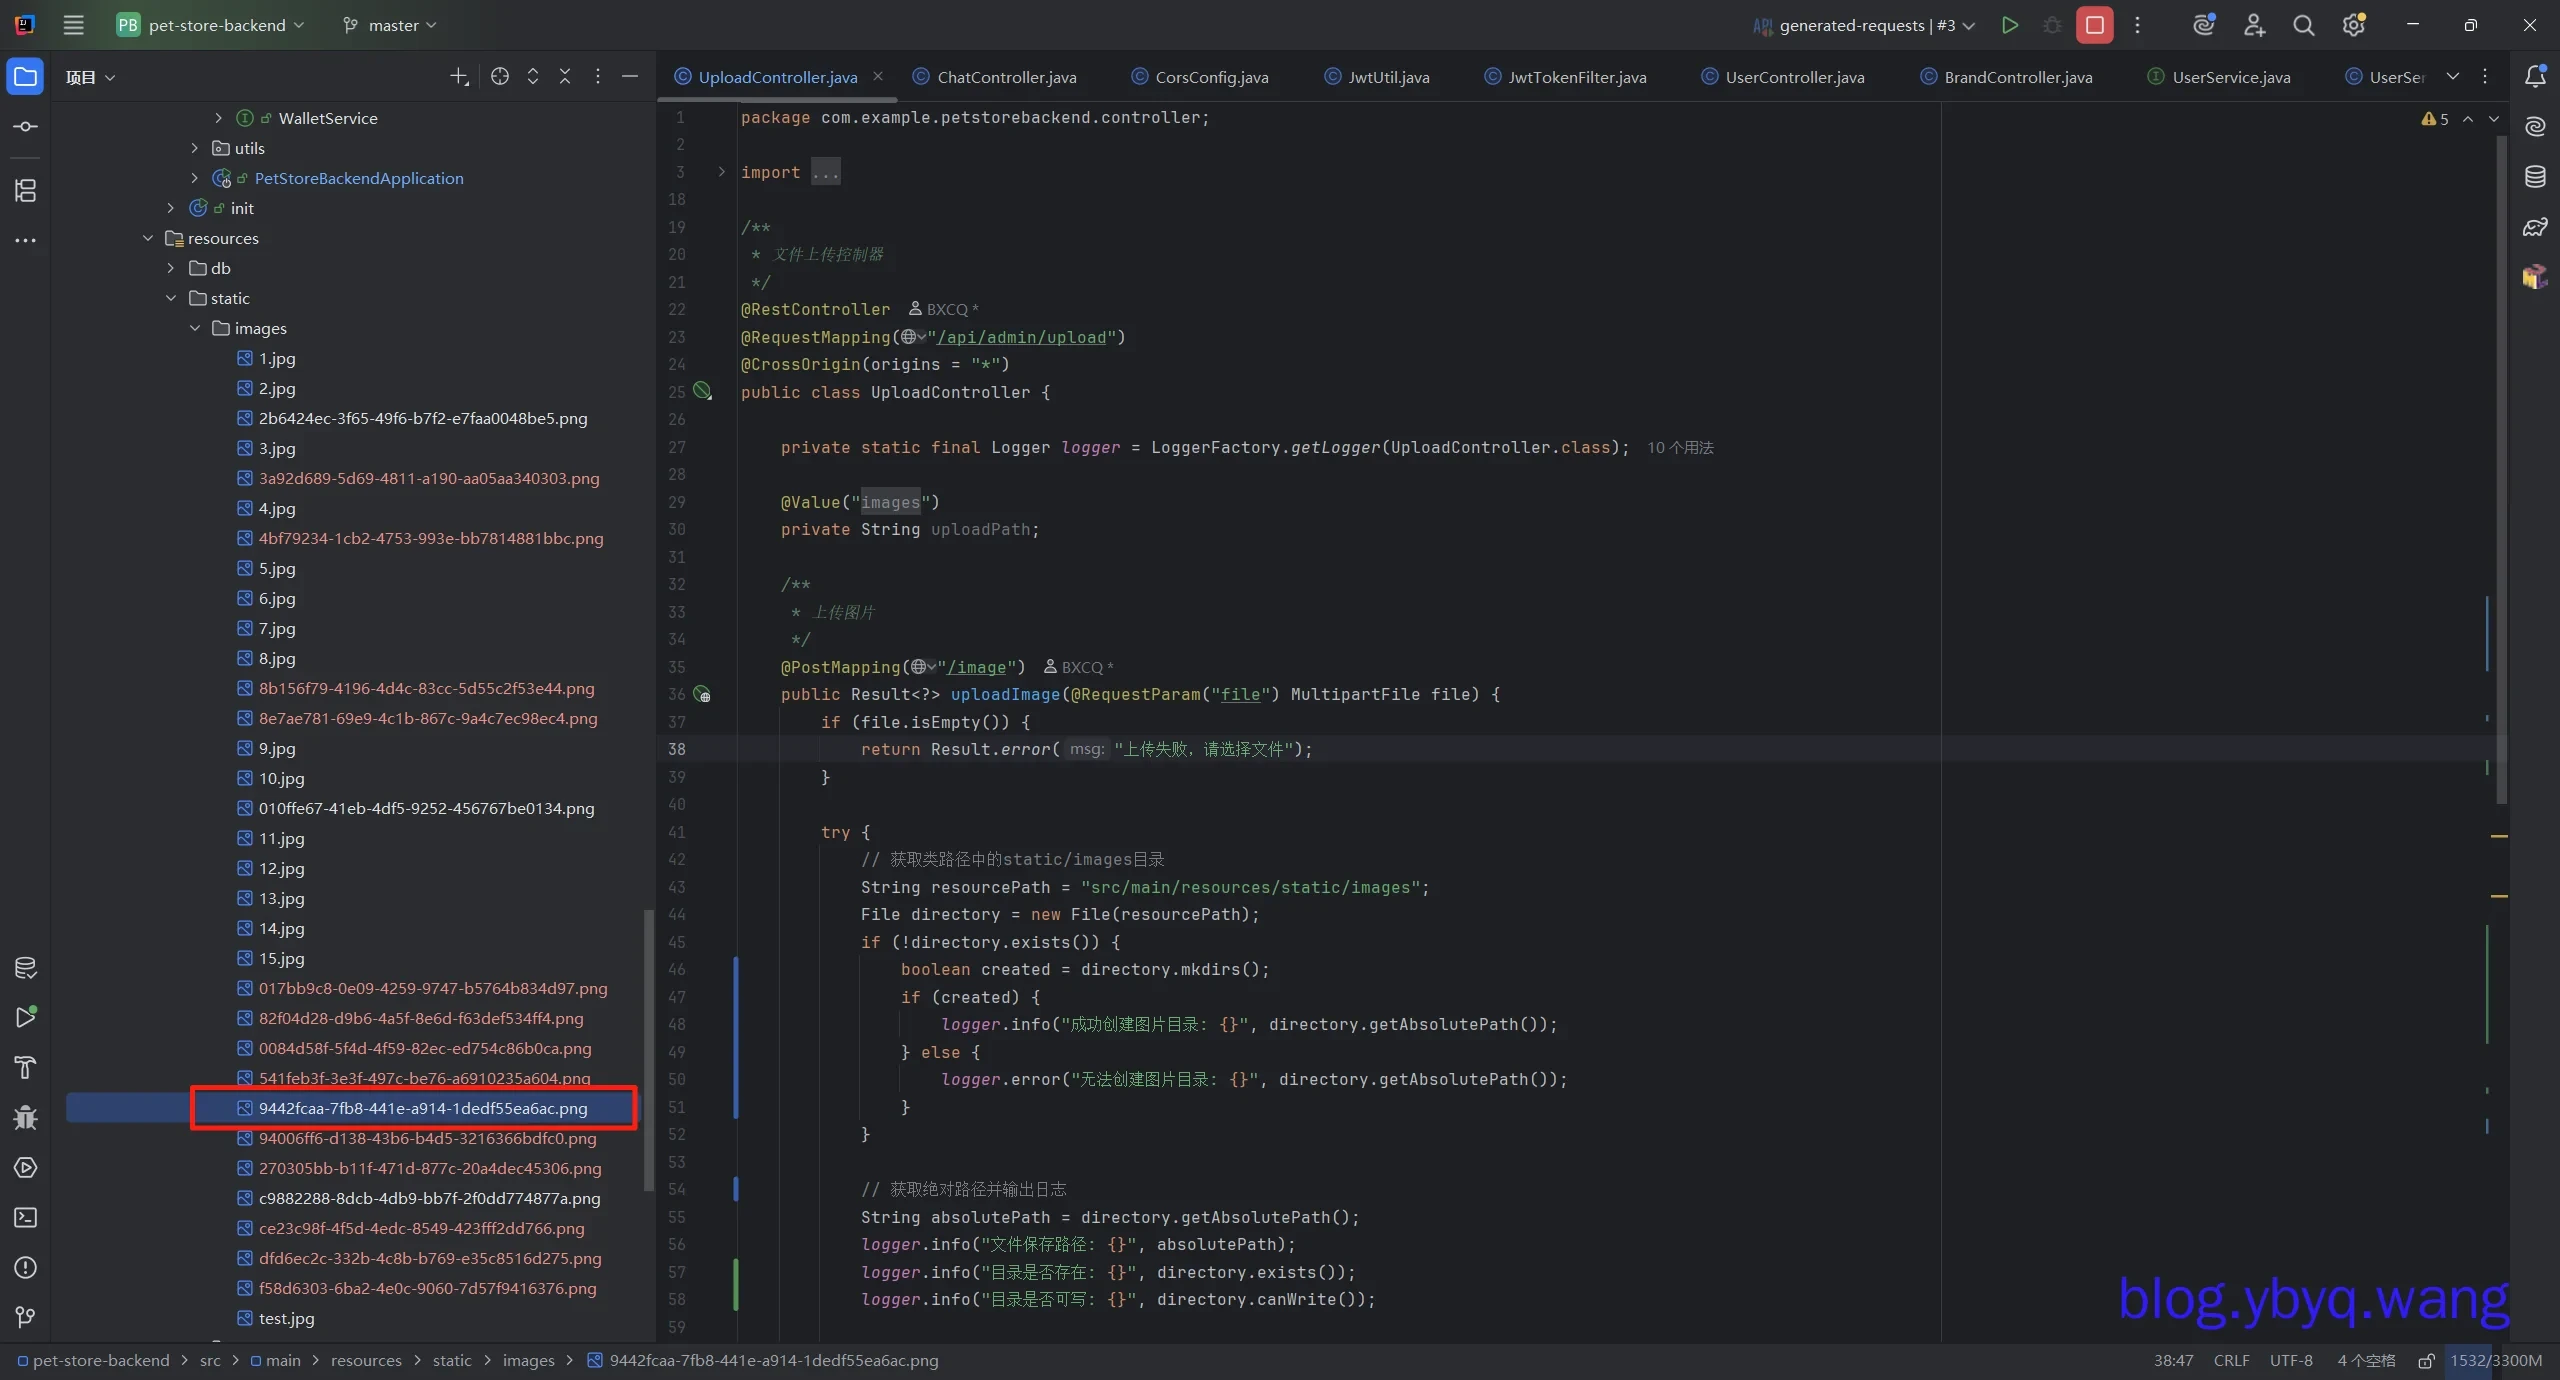Collapse the resources folder
The width and height of the screenshot is (2560, 1380).
tap(148, 238)
